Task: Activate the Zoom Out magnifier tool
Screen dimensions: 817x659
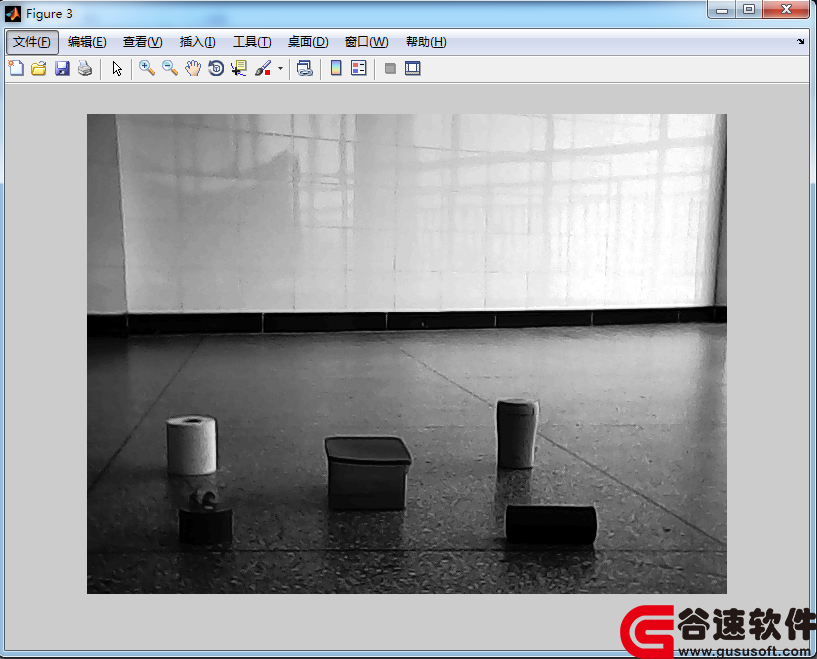Action: (x=170, y=68)
